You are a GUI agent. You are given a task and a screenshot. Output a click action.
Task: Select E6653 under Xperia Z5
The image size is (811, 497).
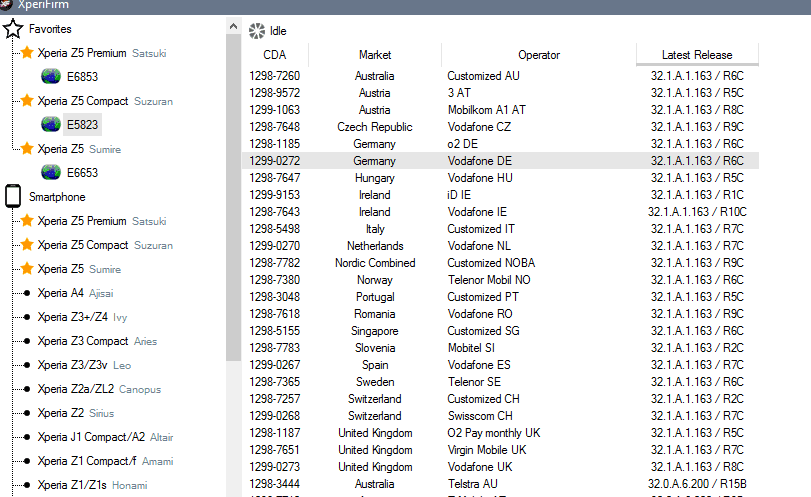pos(82,173)
